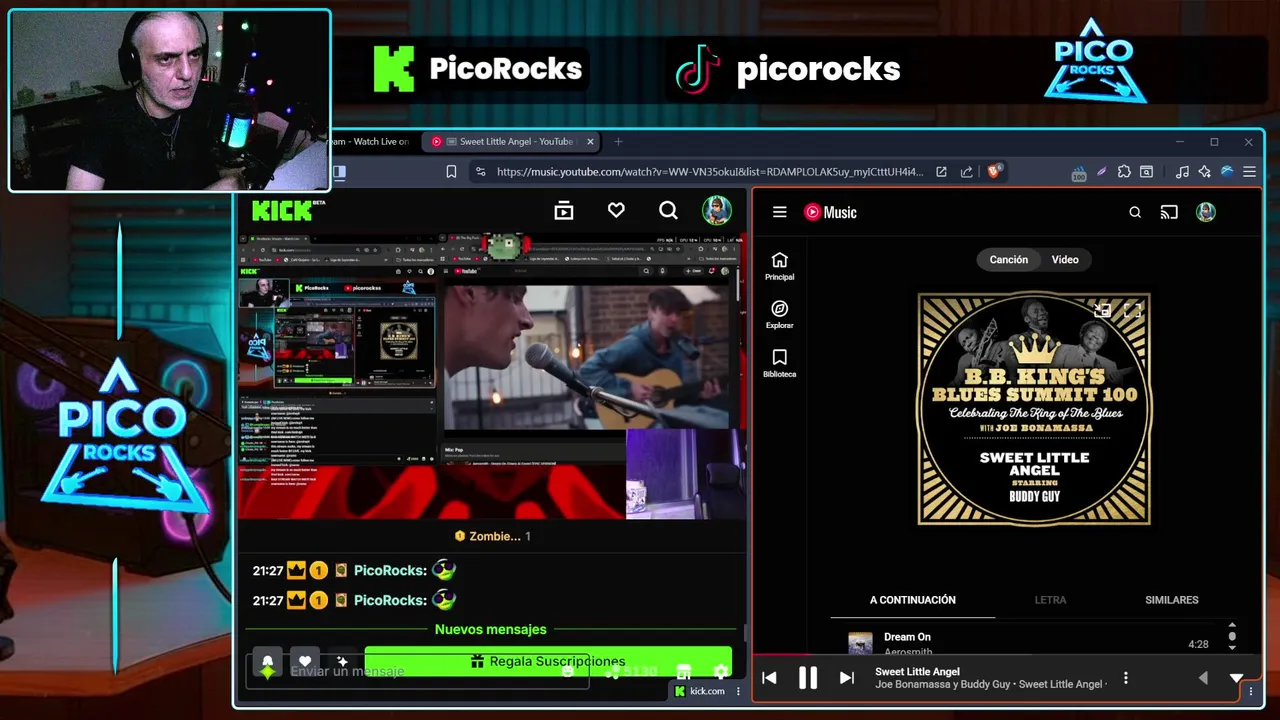Click the queue panel scrollbar
The height and width of the screenshot is (720, 1280).
point(1232,637)
